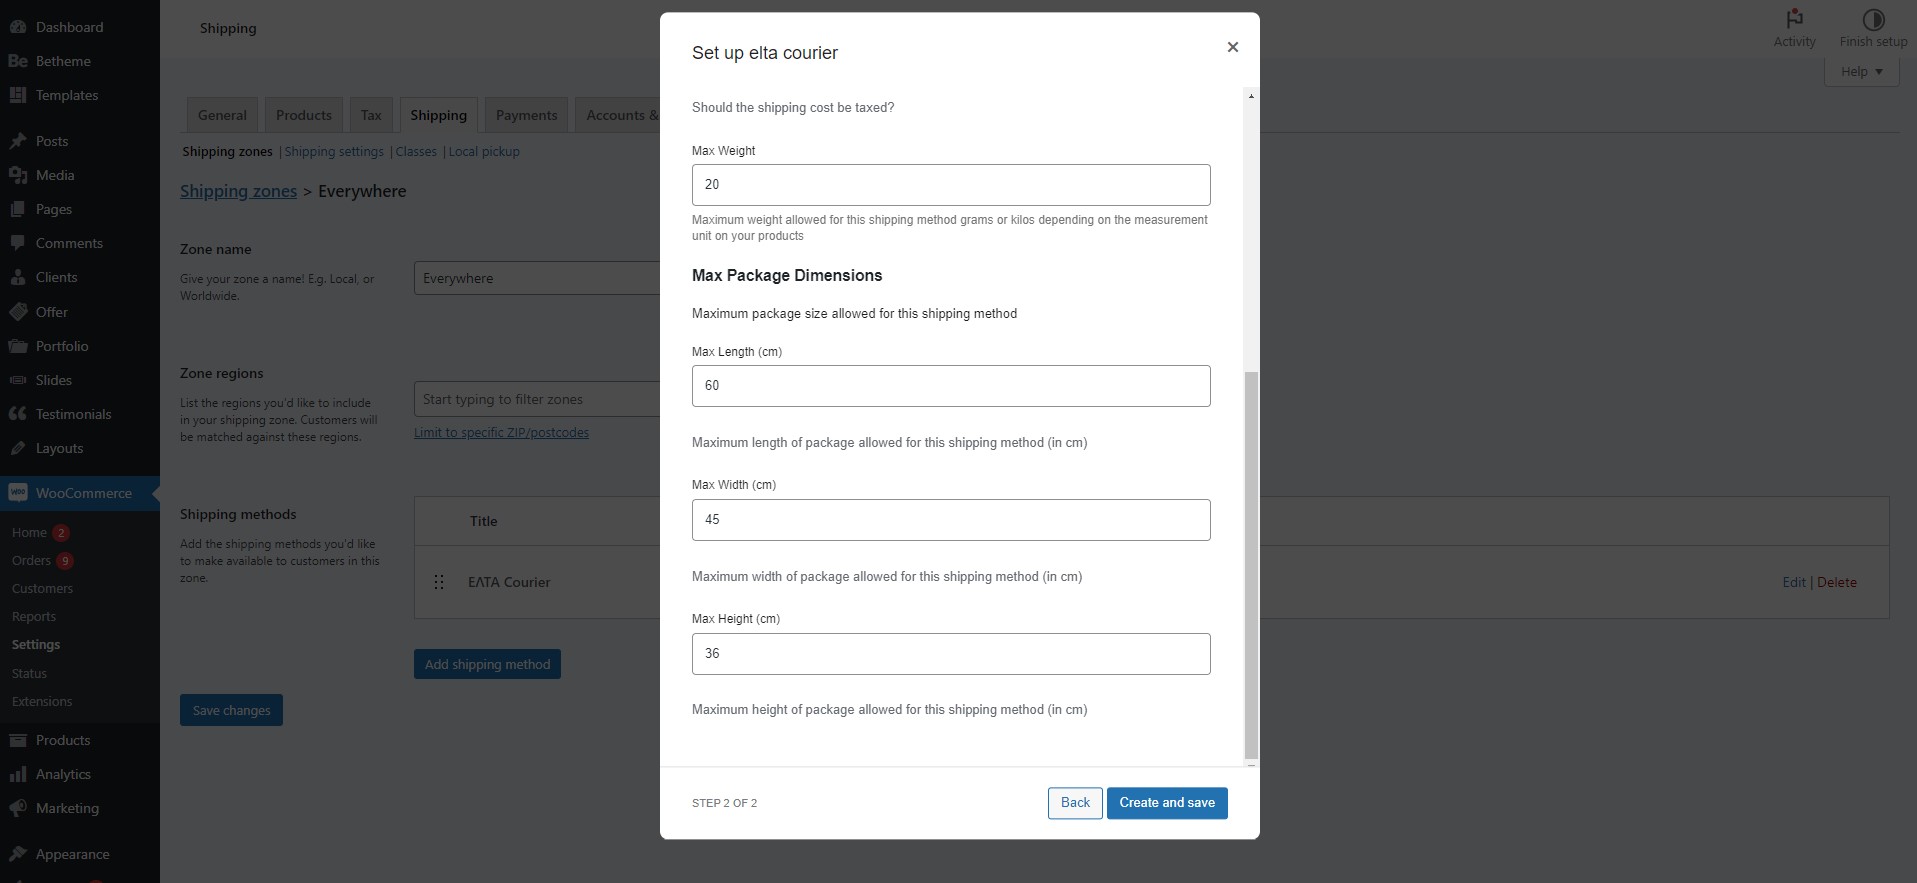Click the Media icon in sidebar
The height and width of the screenshot is (883, 1917).
pos(17,175)
